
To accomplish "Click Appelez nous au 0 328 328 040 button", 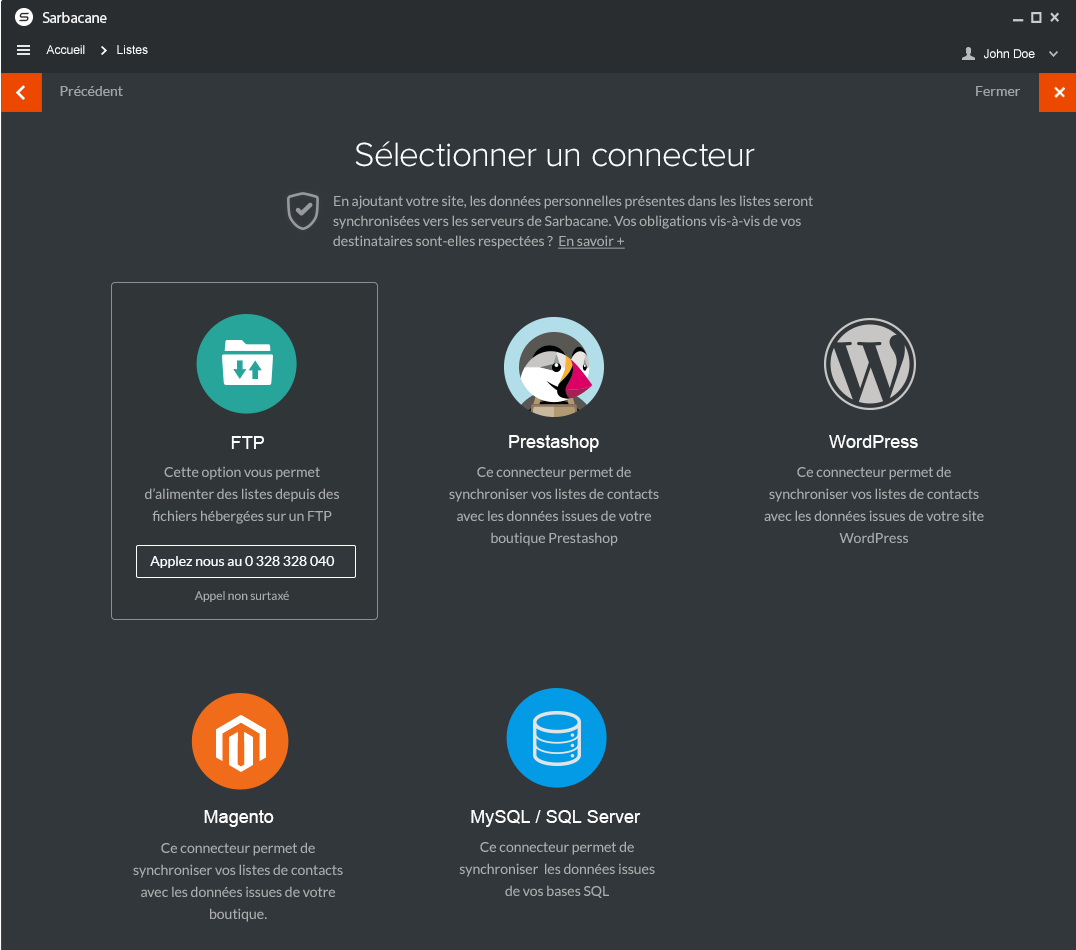I will click(x=246, y=561).
